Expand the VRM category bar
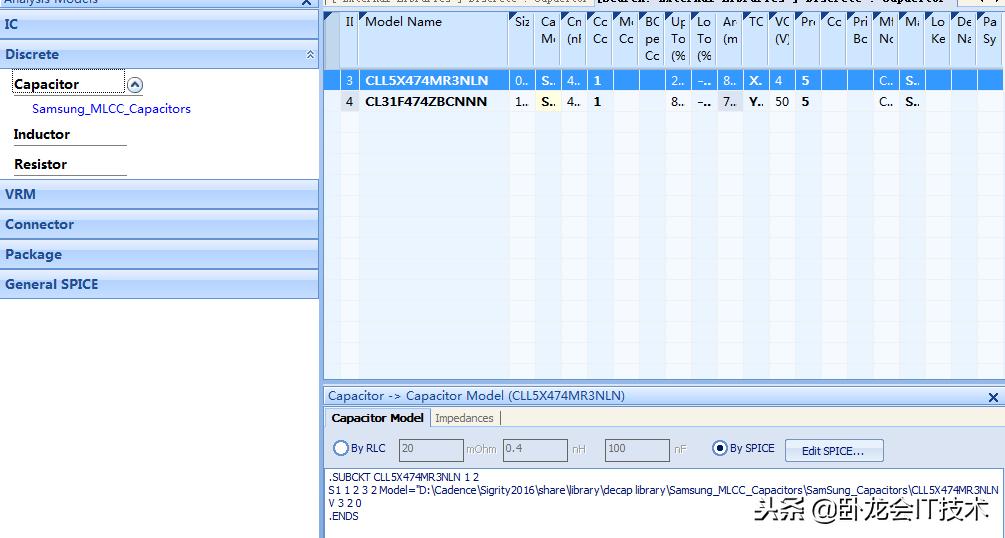The image size is (1005, 538). pos(159,194)
